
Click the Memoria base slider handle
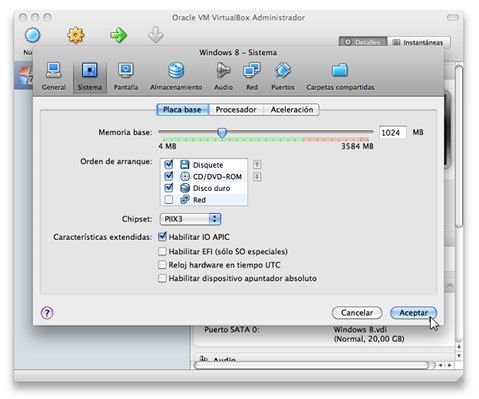[x=222, y=133]
